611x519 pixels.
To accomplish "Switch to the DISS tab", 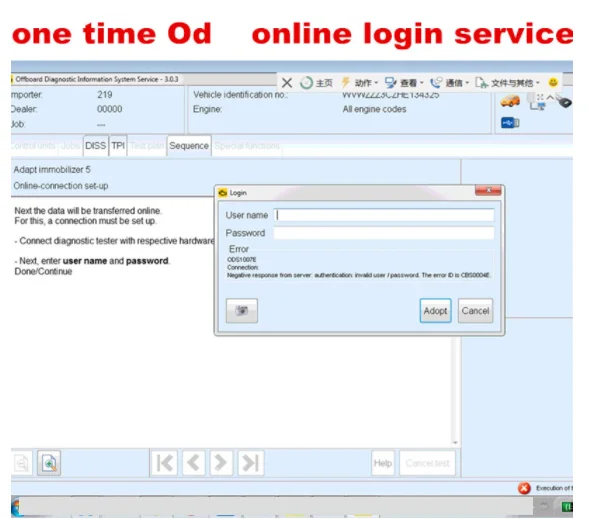I will pos(95,146).
